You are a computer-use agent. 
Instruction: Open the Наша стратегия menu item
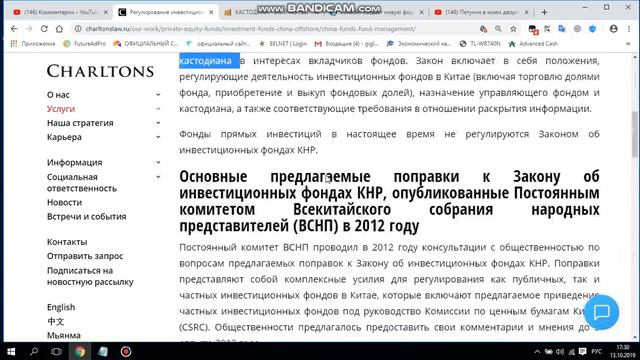[80, 123]
